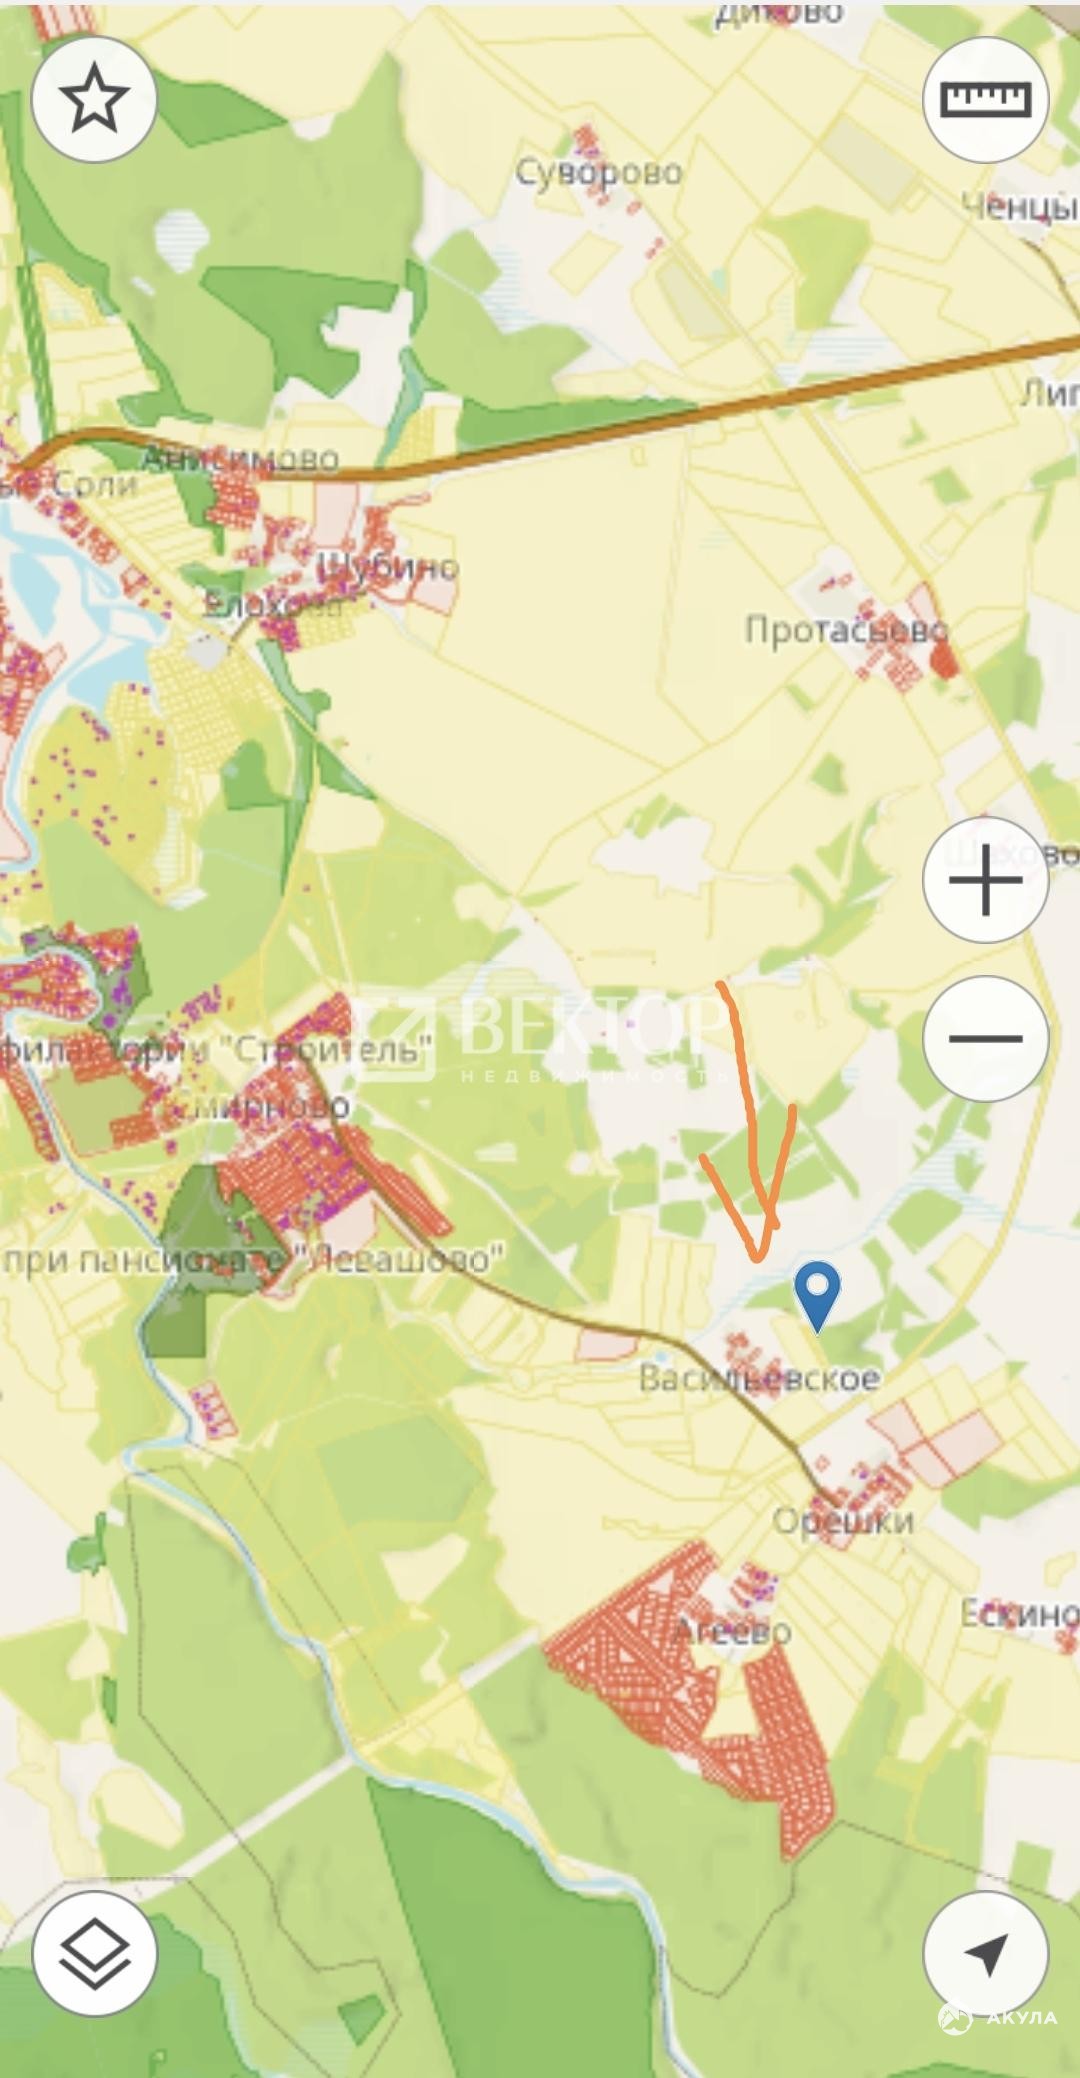
Task: Click the Ченцы village label
Action: (1020, 207)
